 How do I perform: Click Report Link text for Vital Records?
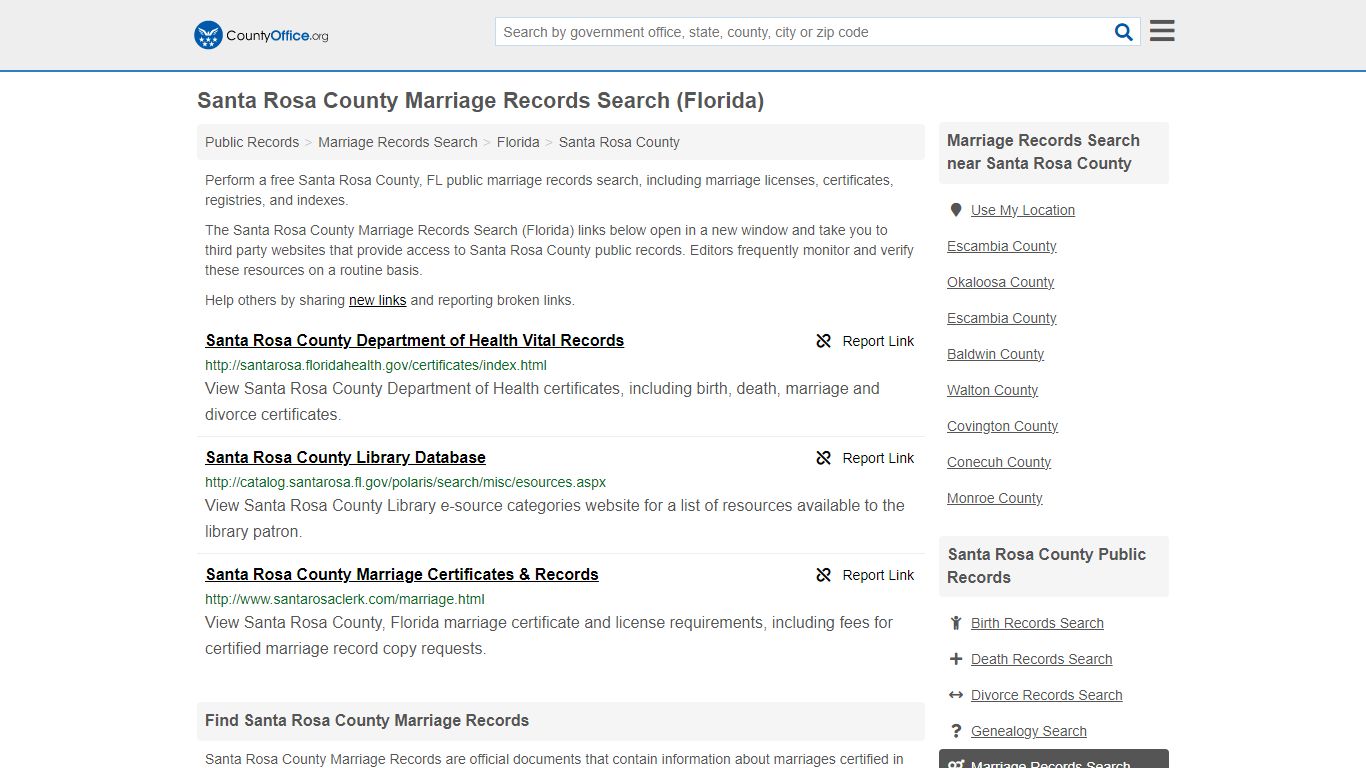878,341
